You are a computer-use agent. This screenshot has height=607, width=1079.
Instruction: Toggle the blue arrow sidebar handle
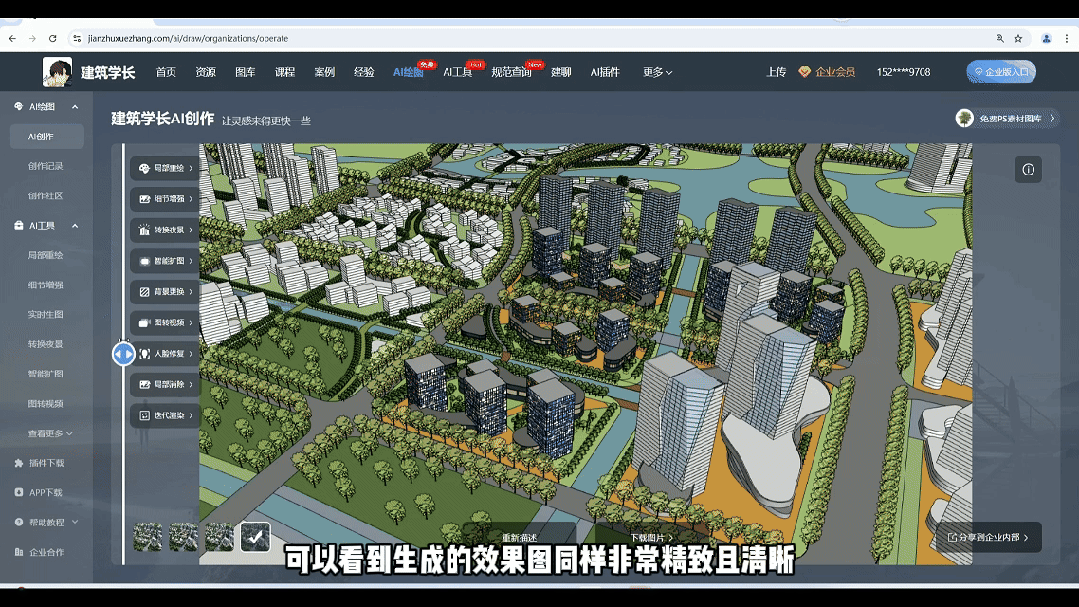(x=122, y=353)
